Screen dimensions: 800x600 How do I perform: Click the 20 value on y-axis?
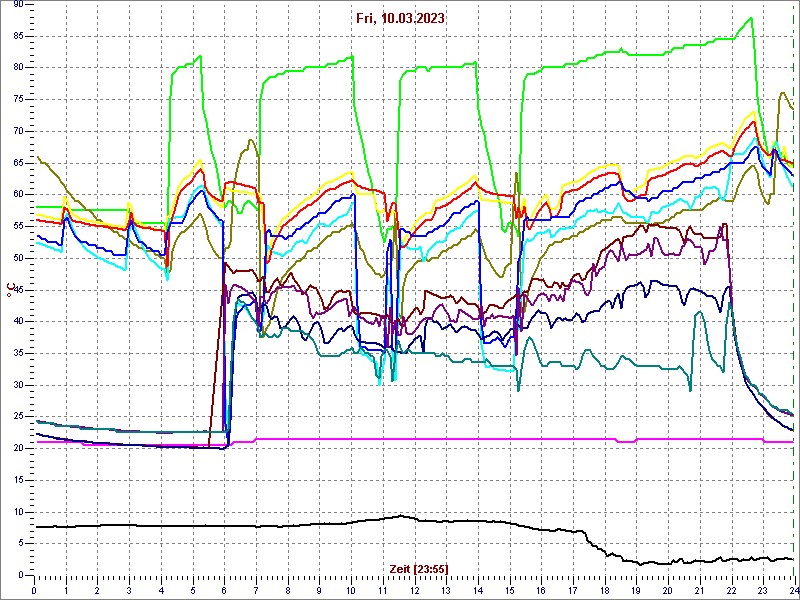coord(17,448)
